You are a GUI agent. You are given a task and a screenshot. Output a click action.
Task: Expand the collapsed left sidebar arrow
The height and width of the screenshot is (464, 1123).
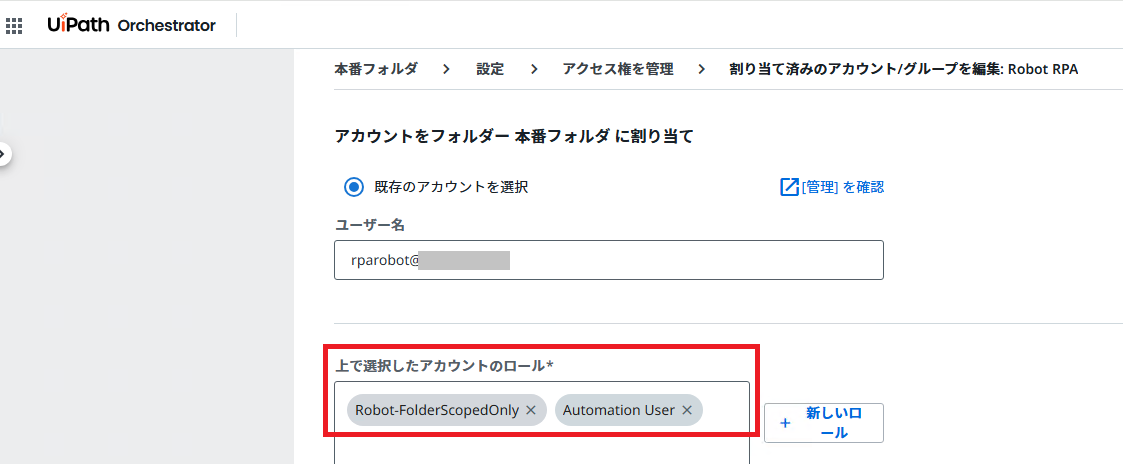(x=5, y=154)
